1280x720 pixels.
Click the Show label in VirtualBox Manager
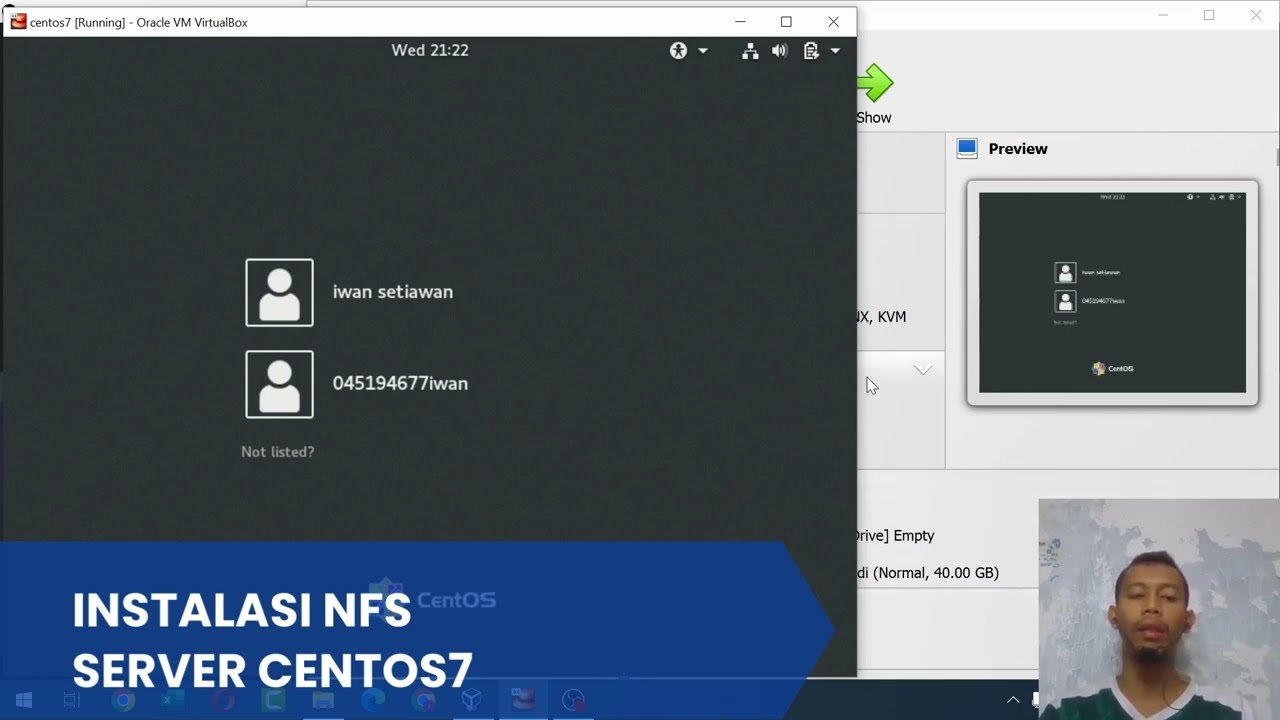(874, 118)
